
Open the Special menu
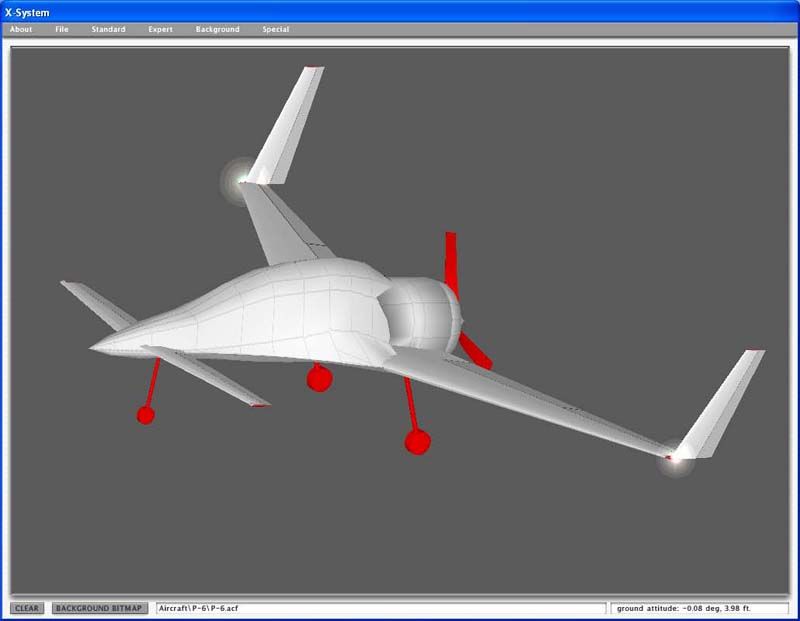[275, 29]
